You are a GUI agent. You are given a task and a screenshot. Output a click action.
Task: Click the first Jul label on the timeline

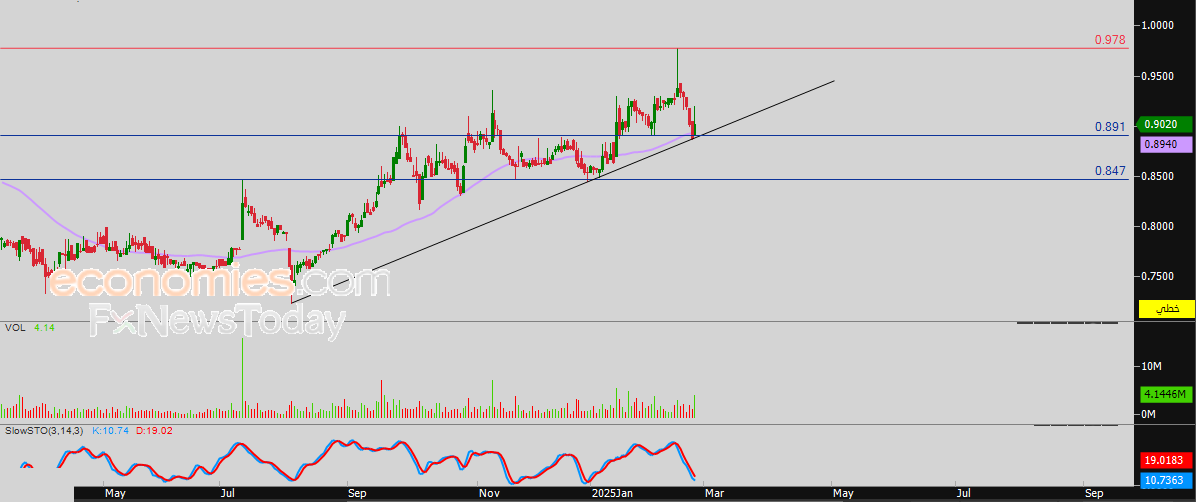point(227,494)
